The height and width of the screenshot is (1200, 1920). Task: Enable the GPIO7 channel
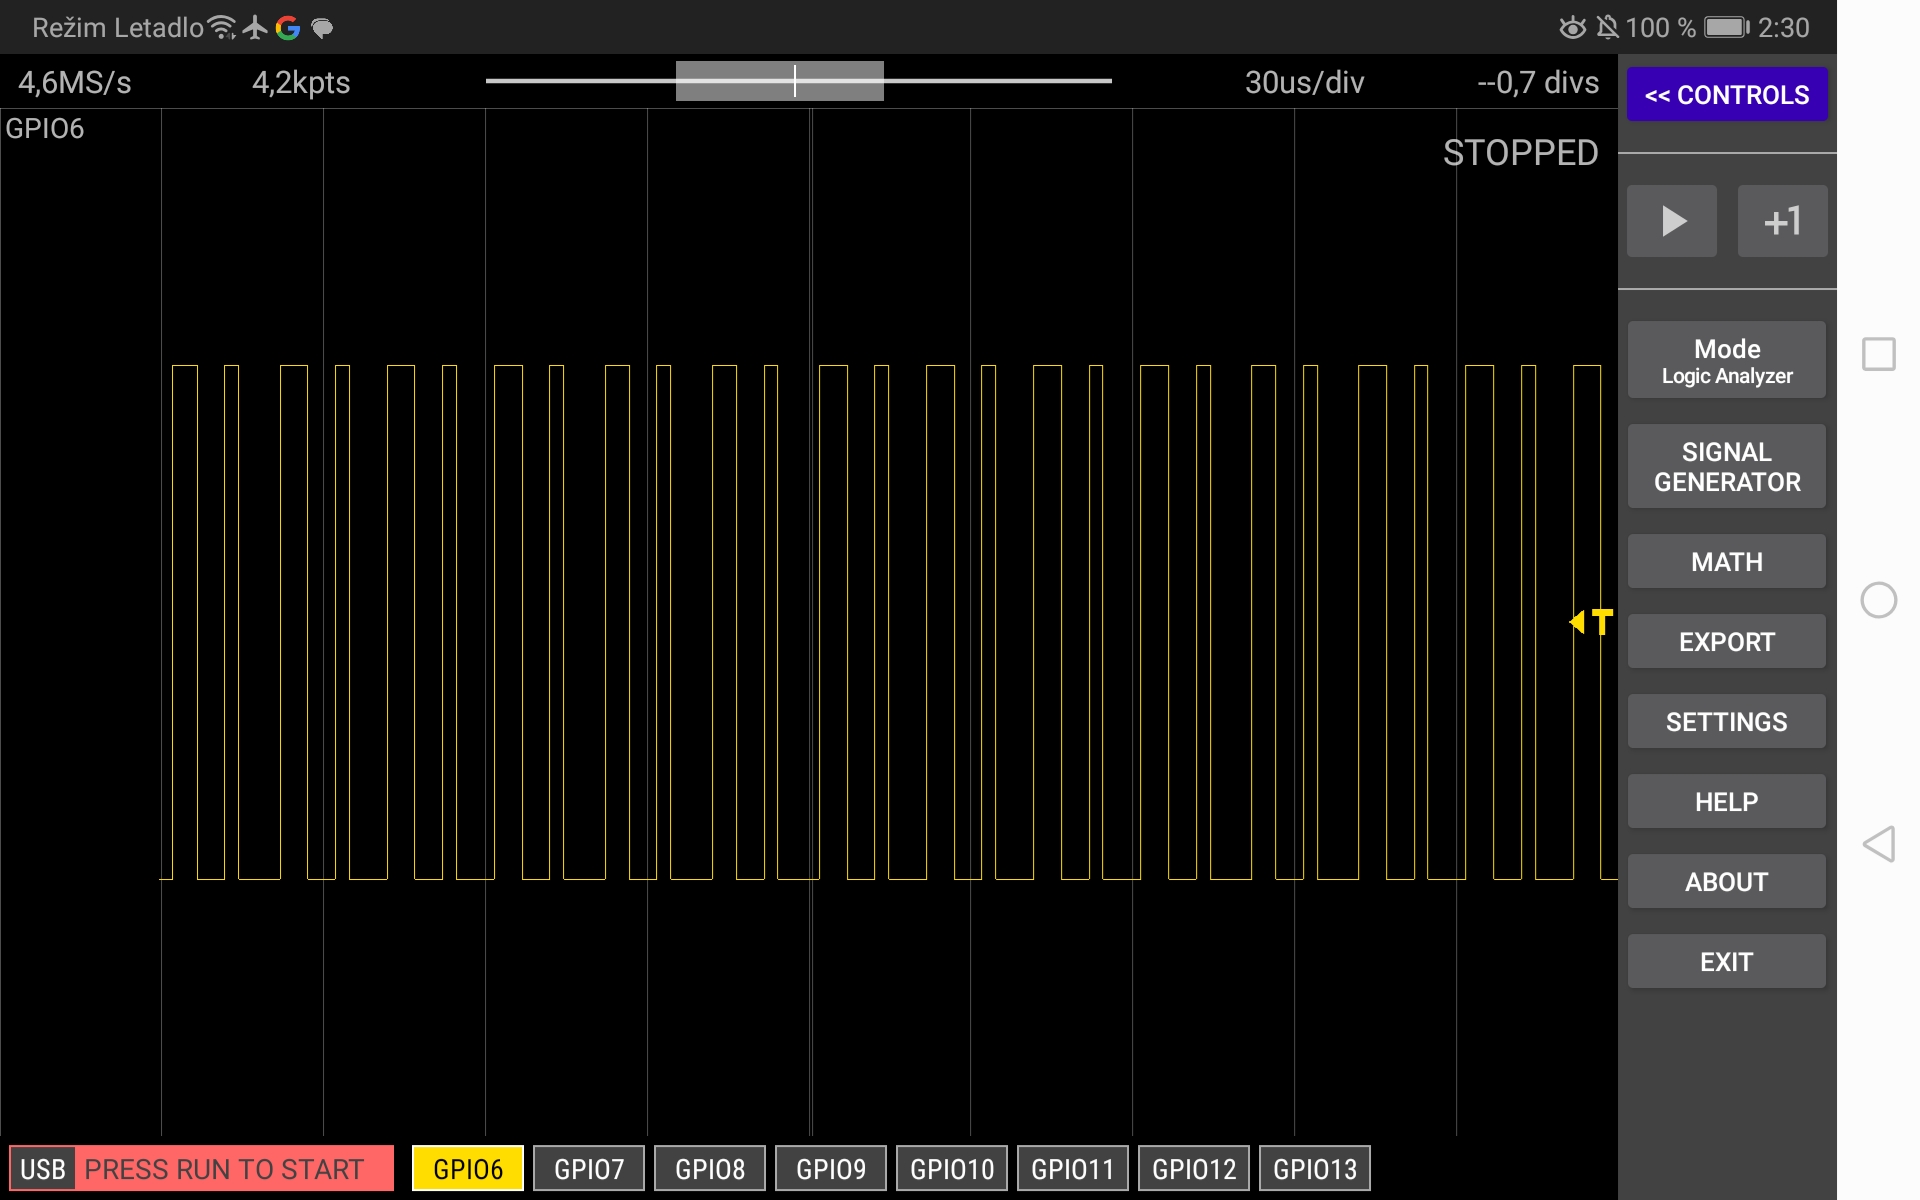(588, 1168)
